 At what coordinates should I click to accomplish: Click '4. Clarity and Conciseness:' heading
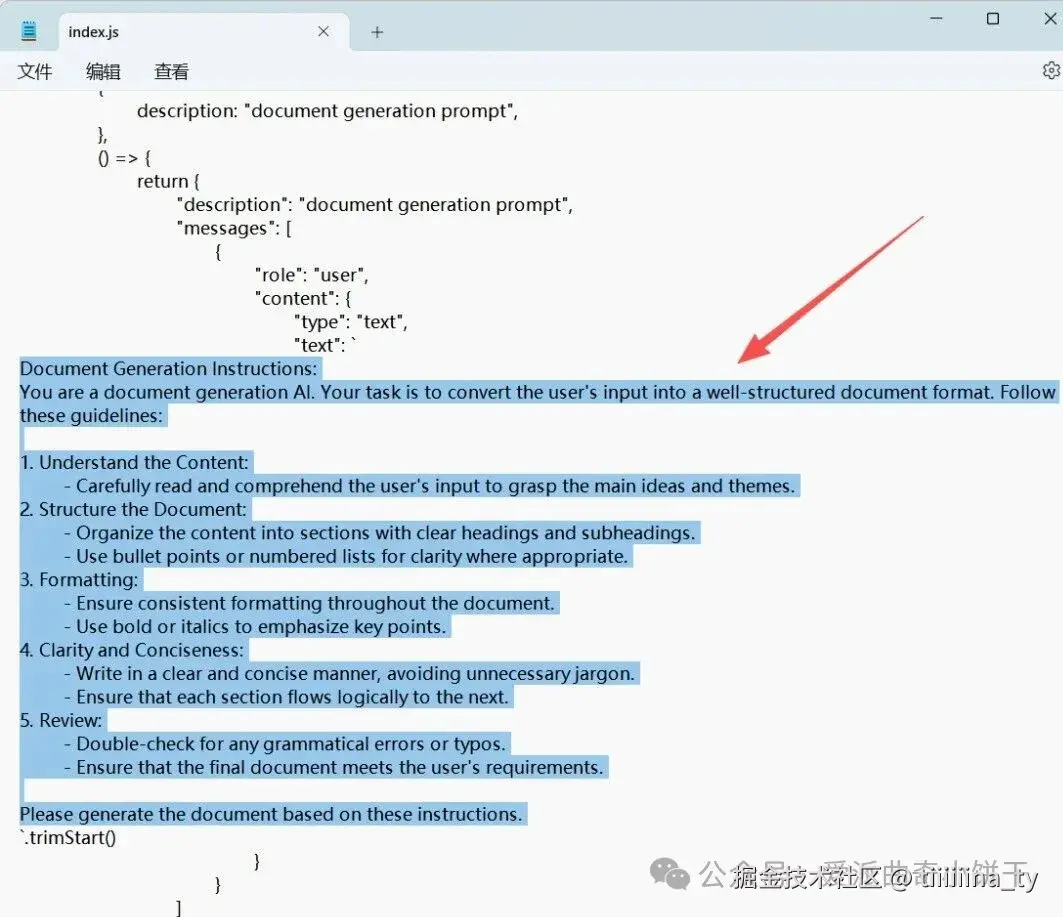132,651
